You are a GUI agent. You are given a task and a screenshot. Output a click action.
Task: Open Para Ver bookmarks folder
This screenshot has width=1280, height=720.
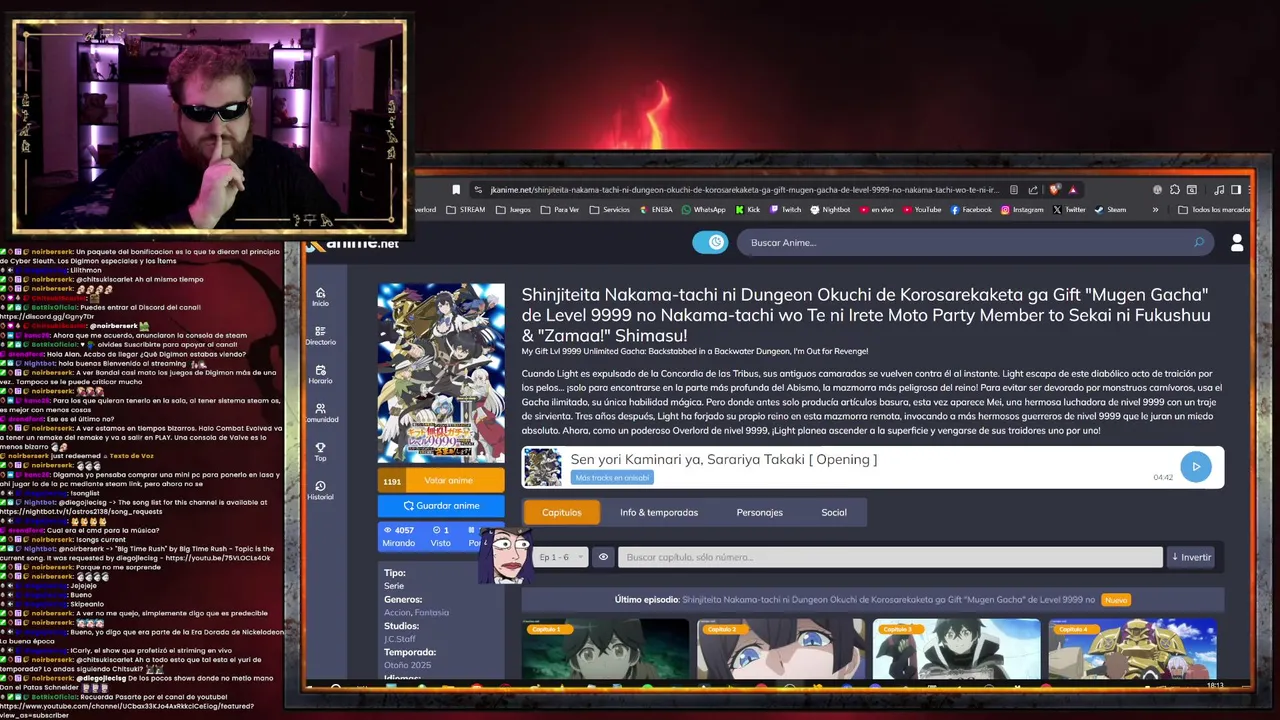tap(559, 210)
